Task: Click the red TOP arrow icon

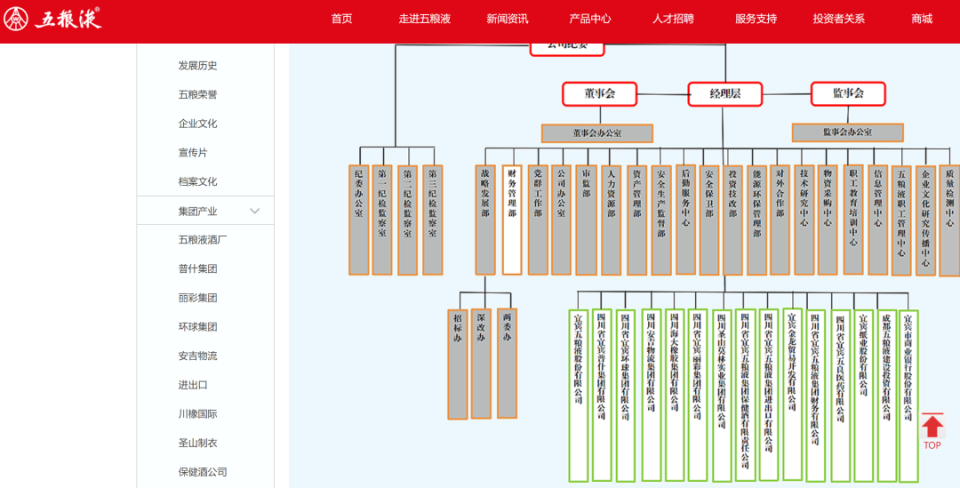Action: 931,431
